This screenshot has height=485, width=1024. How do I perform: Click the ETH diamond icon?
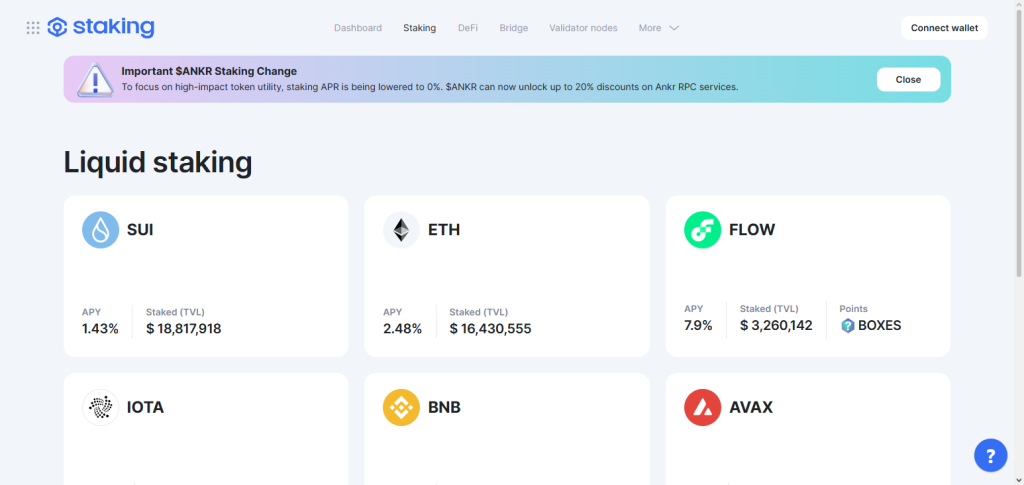[x=401, y=230]
